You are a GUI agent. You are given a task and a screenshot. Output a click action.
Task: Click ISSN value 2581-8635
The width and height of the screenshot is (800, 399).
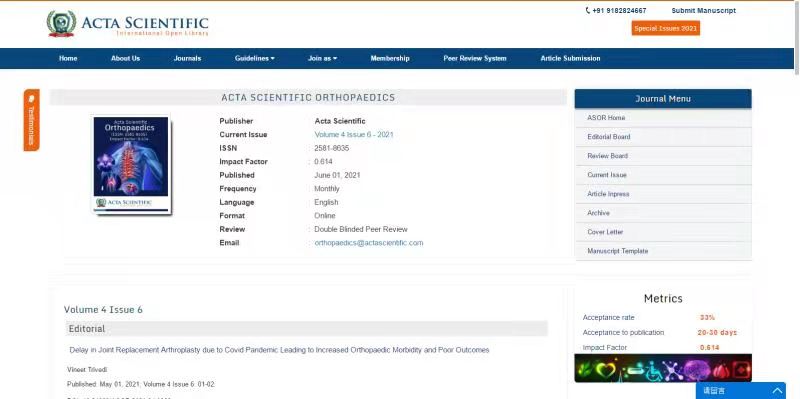332,148
